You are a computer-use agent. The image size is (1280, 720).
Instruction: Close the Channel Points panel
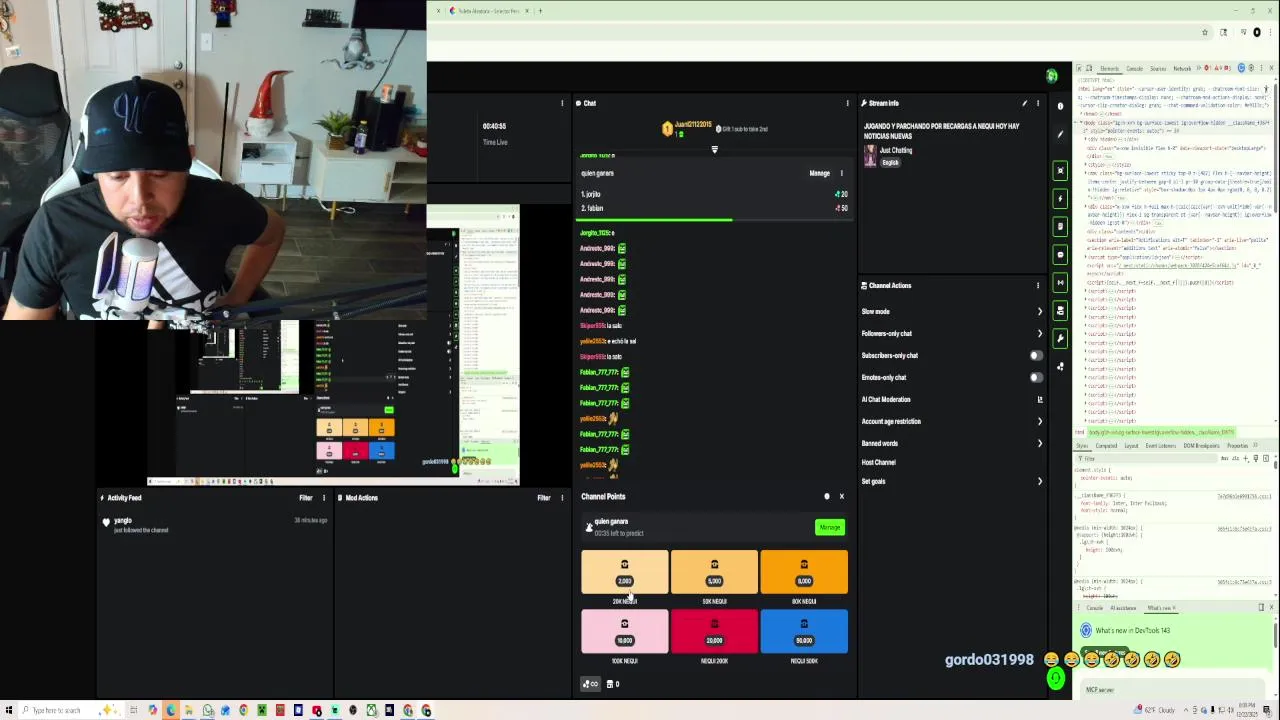click(841, 496)
